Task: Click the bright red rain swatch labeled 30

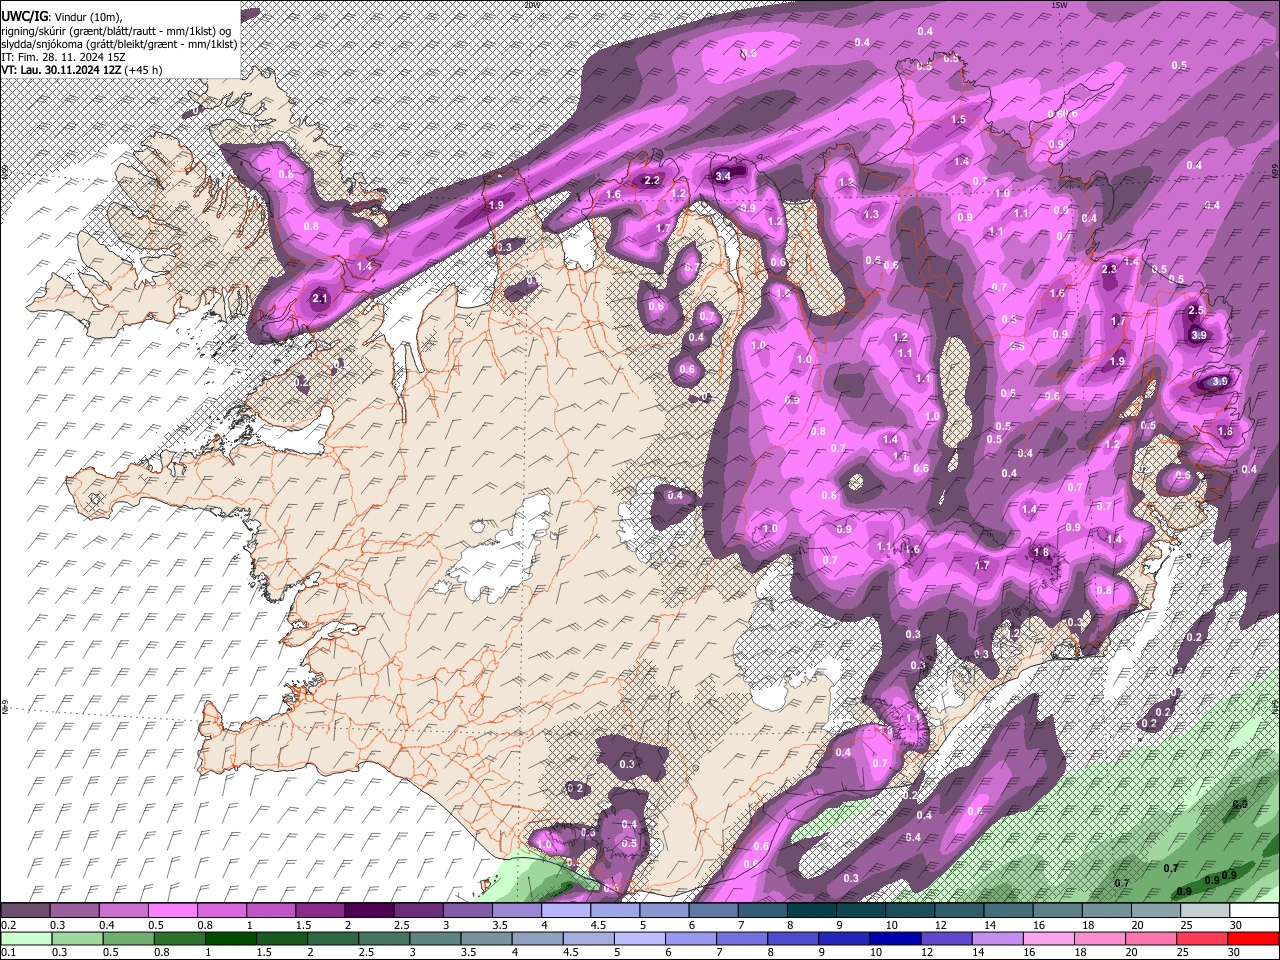Action: 1254,938
